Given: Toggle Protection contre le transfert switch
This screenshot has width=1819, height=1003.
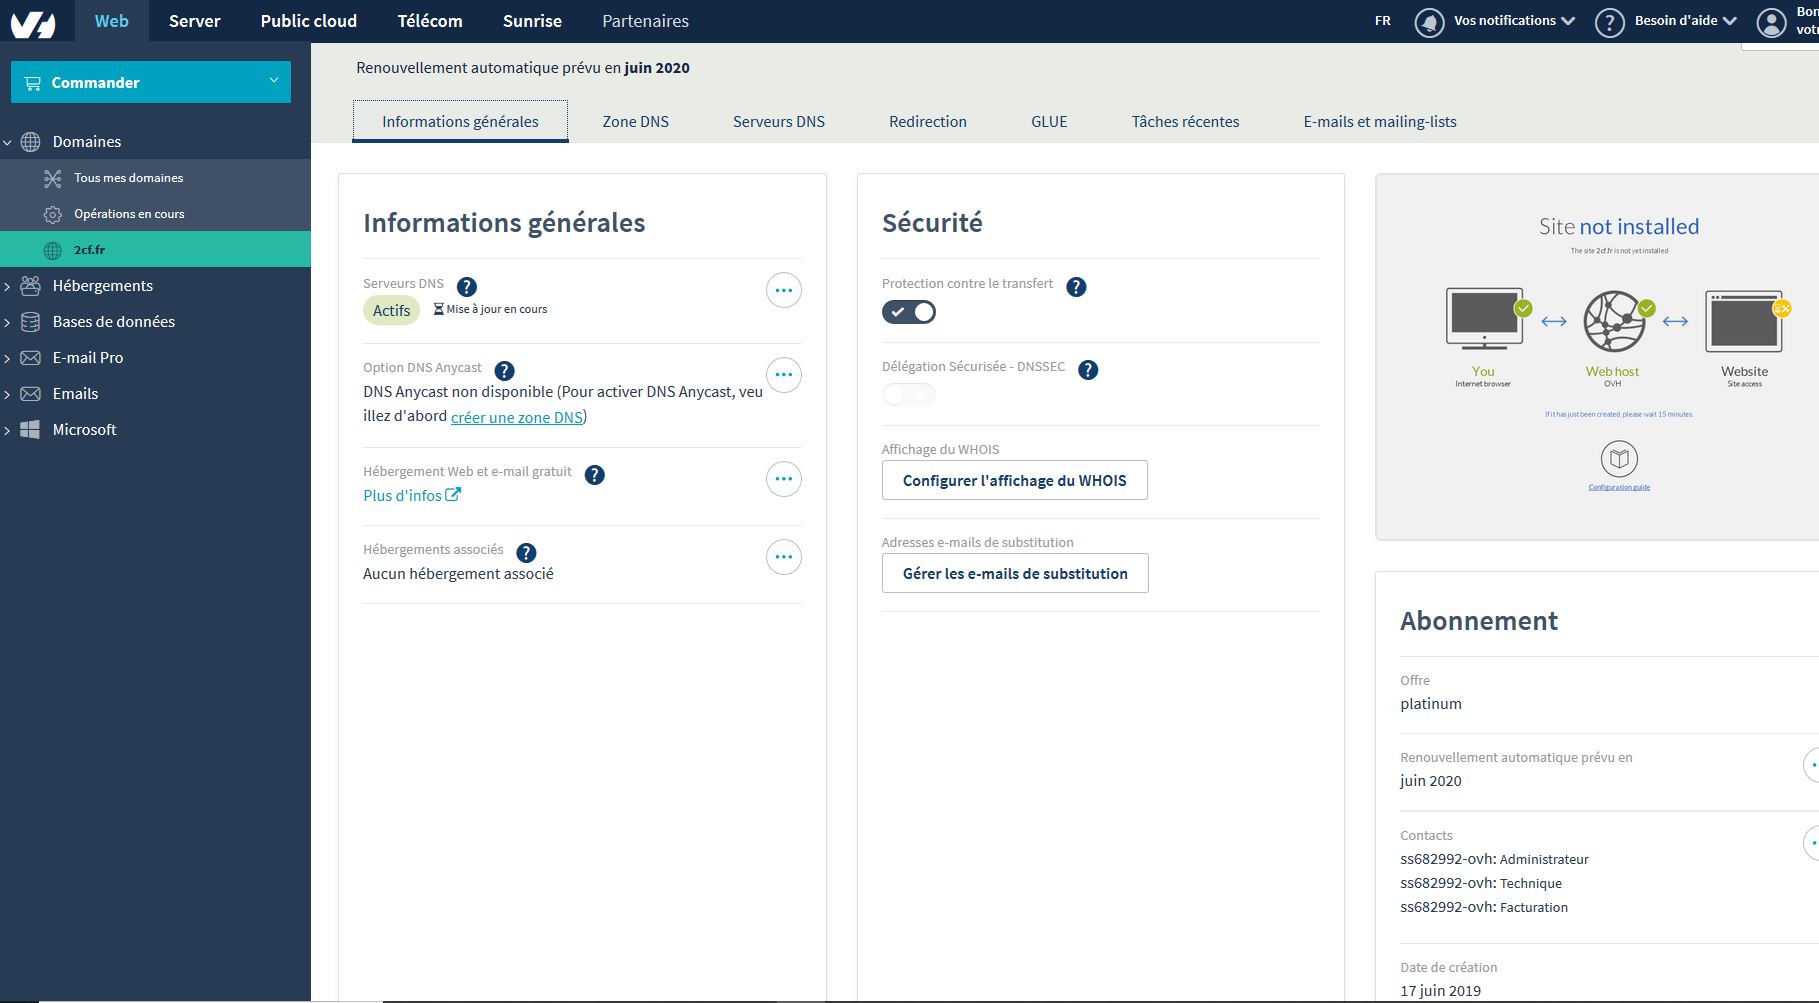Looking at the screenshot, I should click(x=909, y=312).
